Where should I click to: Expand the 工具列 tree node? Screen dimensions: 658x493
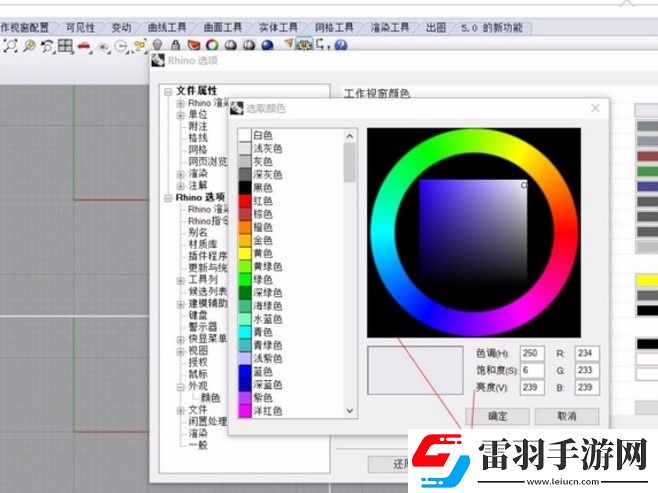(x=181, y=280)
